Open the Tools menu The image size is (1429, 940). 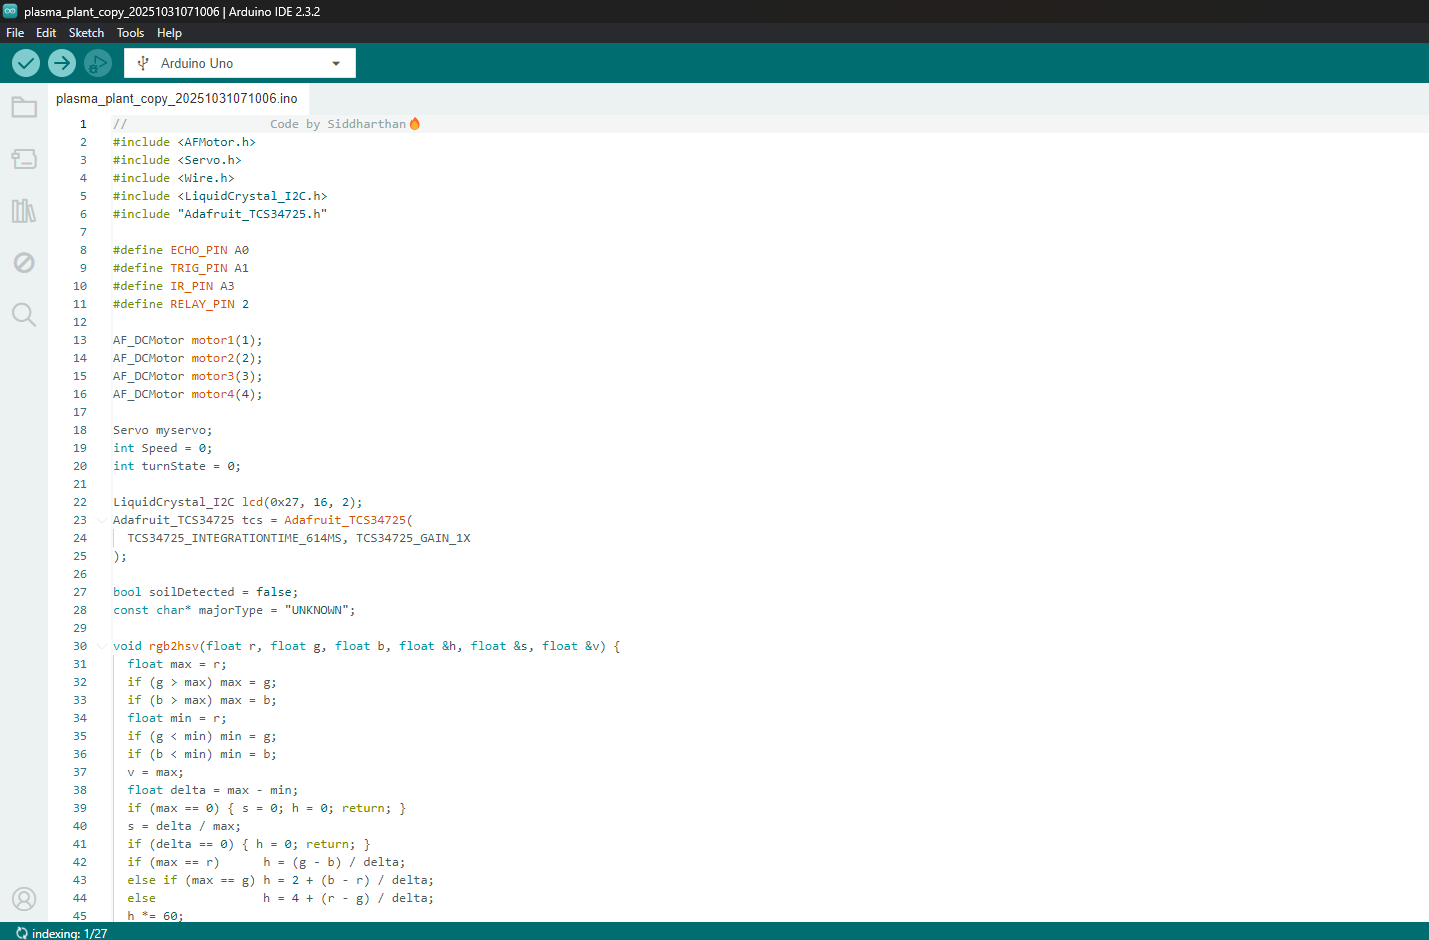(130, 33)
